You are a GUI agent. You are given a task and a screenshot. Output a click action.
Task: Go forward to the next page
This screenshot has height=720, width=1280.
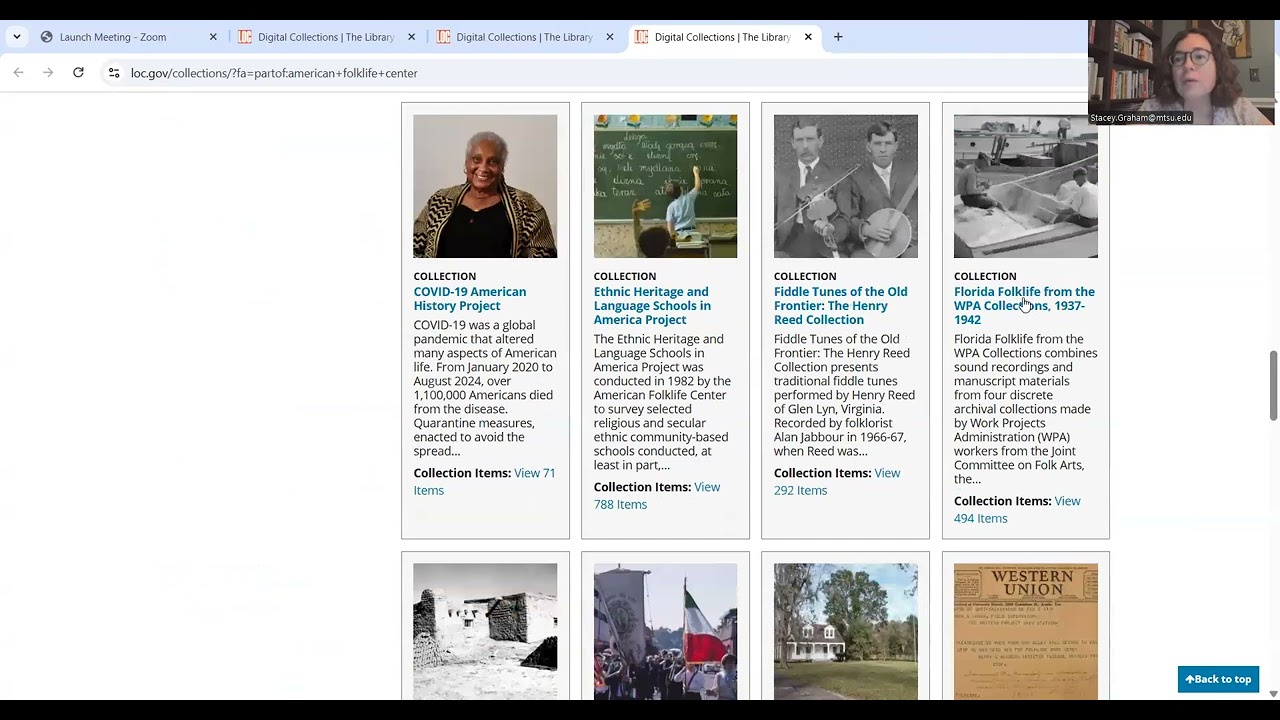click(x=48, y=73)
